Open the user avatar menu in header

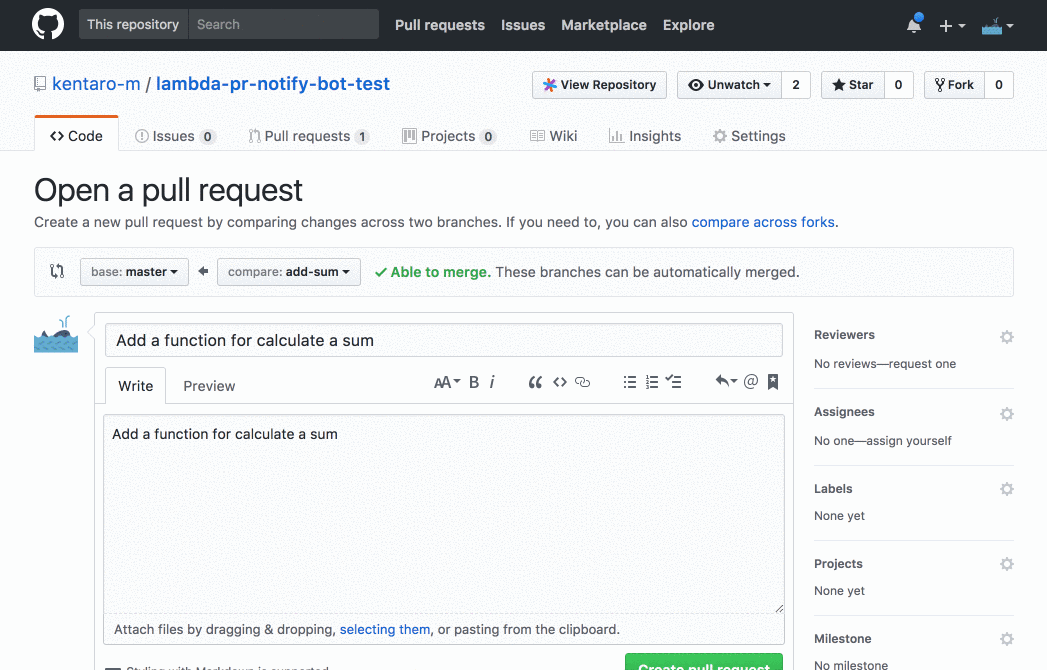coord(998,26)
